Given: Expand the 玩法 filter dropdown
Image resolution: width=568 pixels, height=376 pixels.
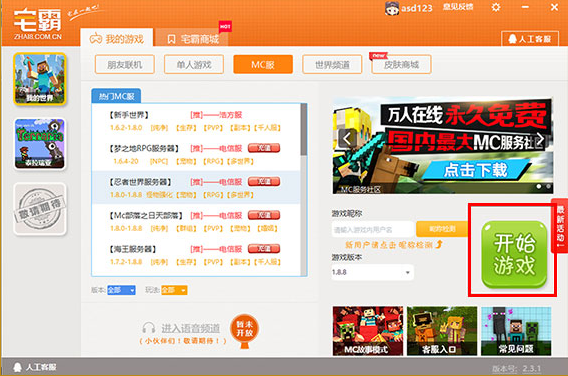Looking at the screenshot, I should [174, 290].
